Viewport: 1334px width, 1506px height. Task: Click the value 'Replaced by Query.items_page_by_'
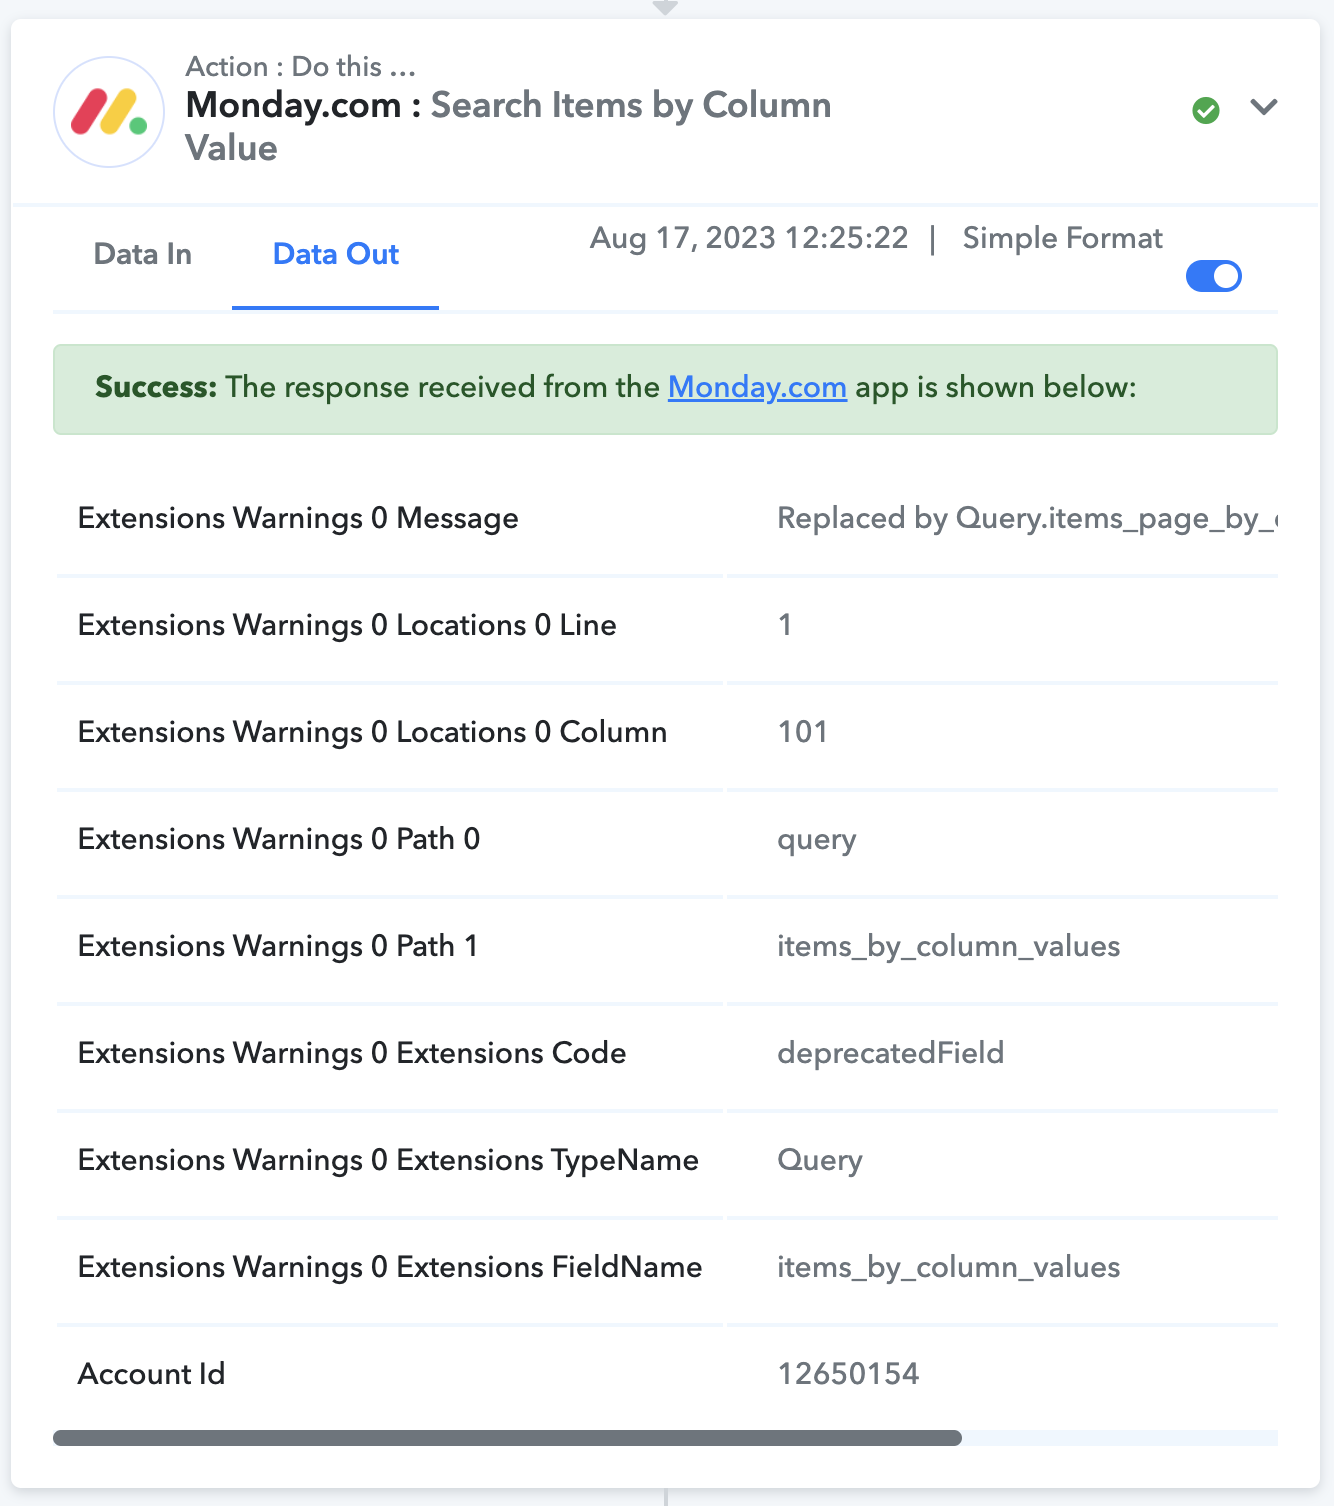[1027, 518]
